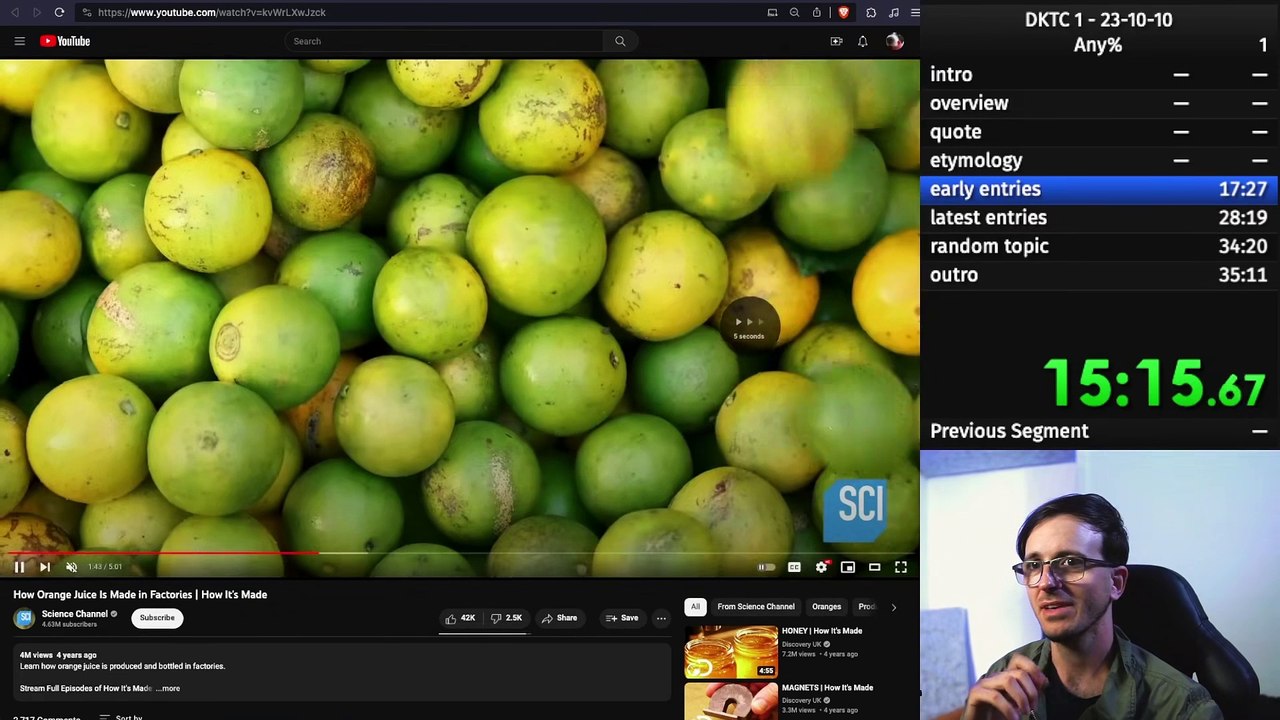Click the cast screen icon in address bar

pos(772,12)
